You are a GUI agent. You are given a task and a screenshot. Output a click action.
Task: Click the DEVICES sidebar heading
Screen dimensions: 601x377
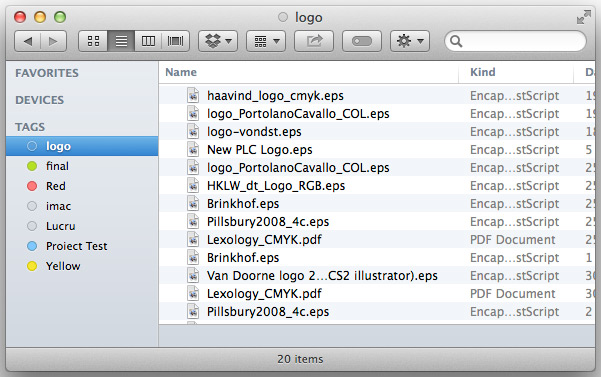(39, 100)
